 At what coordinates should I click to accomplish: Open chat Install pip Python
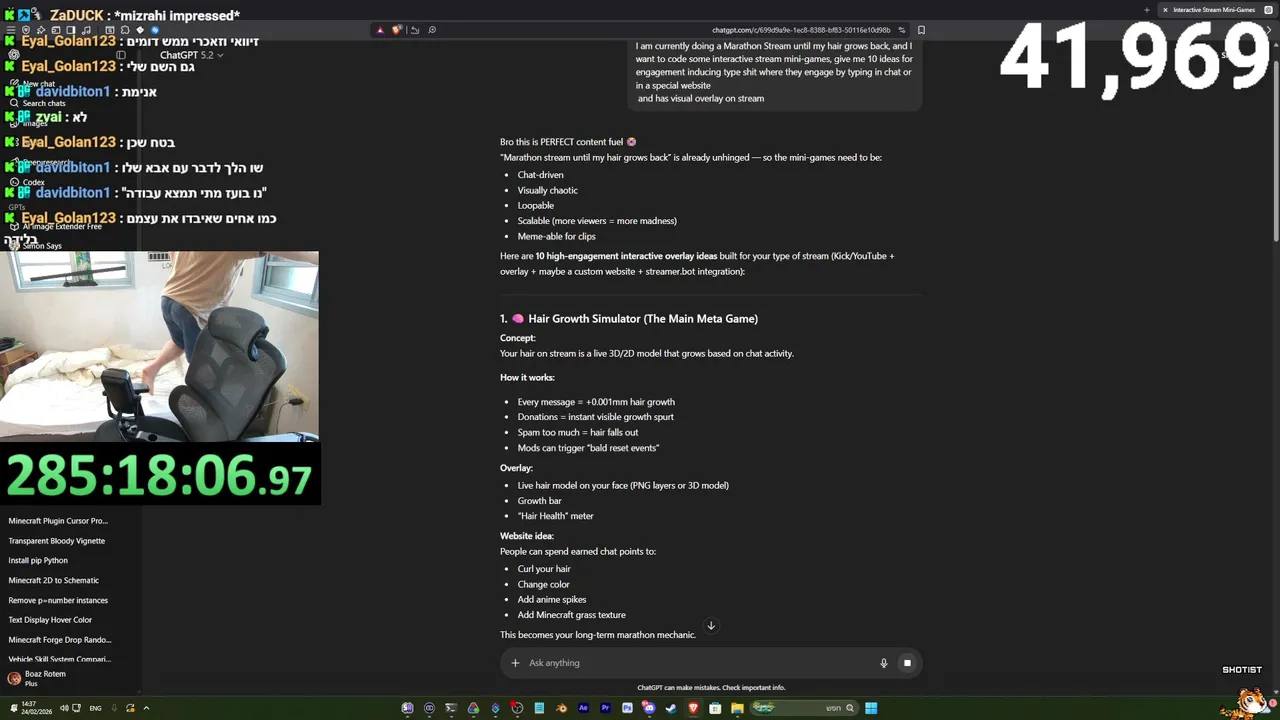coord(38,561)
